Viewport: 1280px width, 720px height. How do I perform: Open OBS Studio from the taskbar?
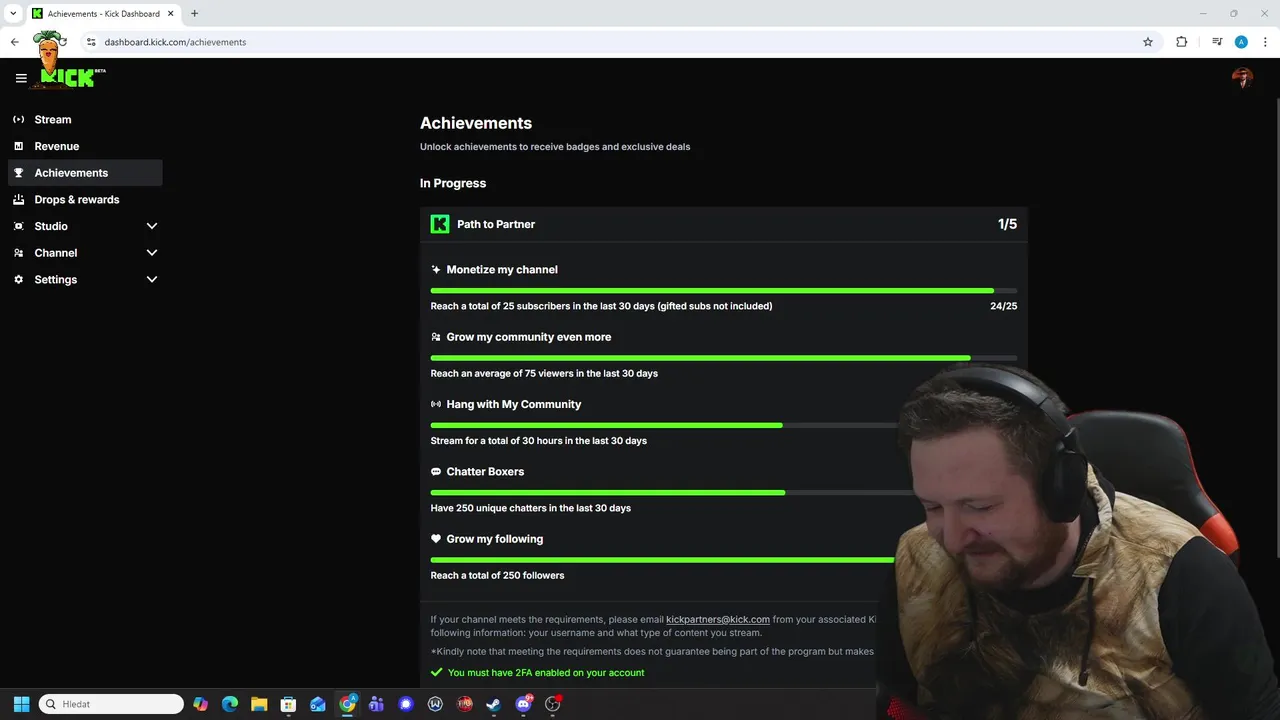pyautogui.click(x=553, y=704)
